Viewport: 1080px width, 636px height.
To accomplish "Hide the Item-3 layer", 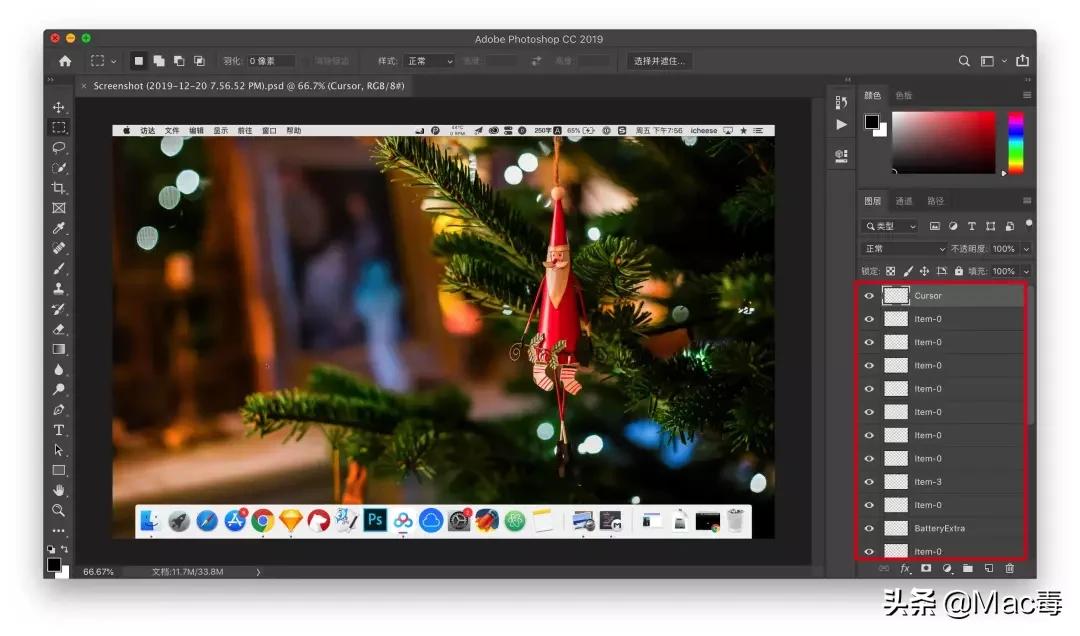I will point(869,482).
